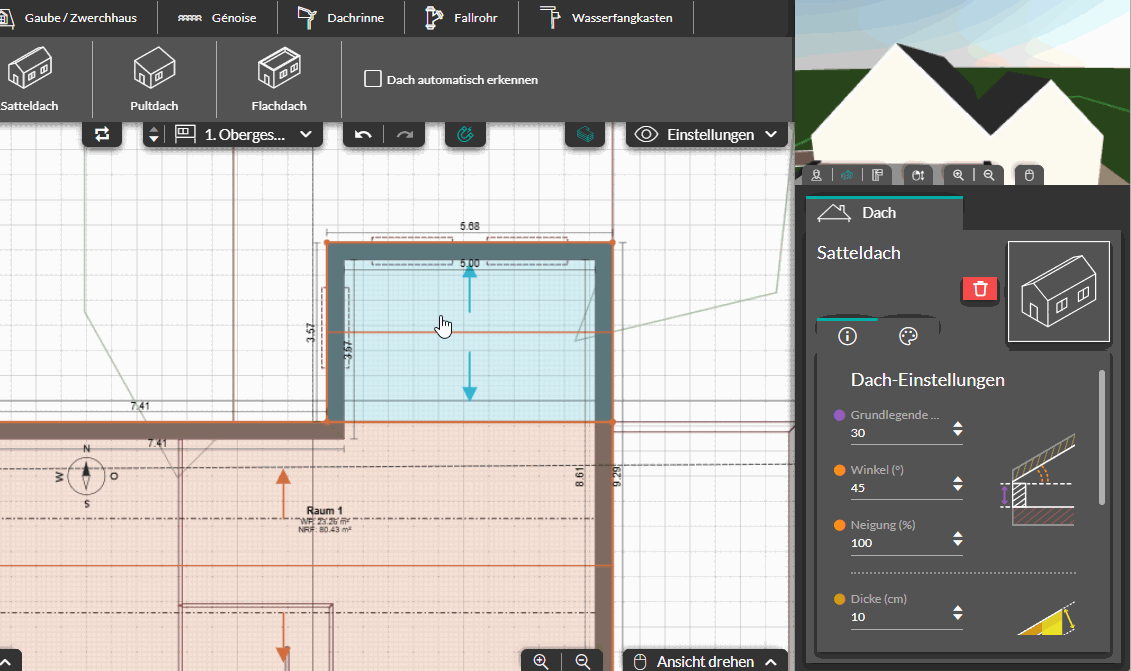Switch 3D preview to house view
1131x671 pixels.
pos(847,175)
